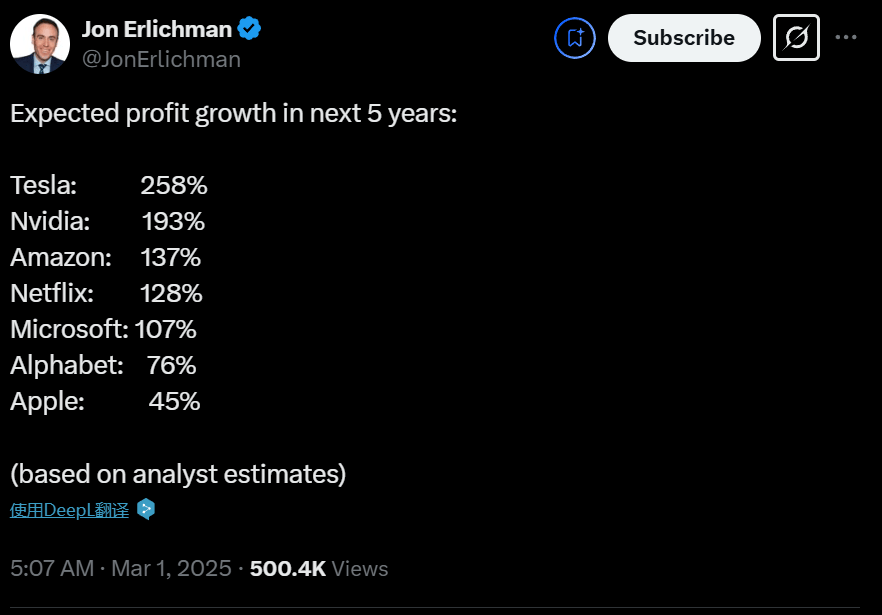The height and width of the screenshot is (615, 882).
Task: Click the Tesla 258% line
Action: coord(108,185)
